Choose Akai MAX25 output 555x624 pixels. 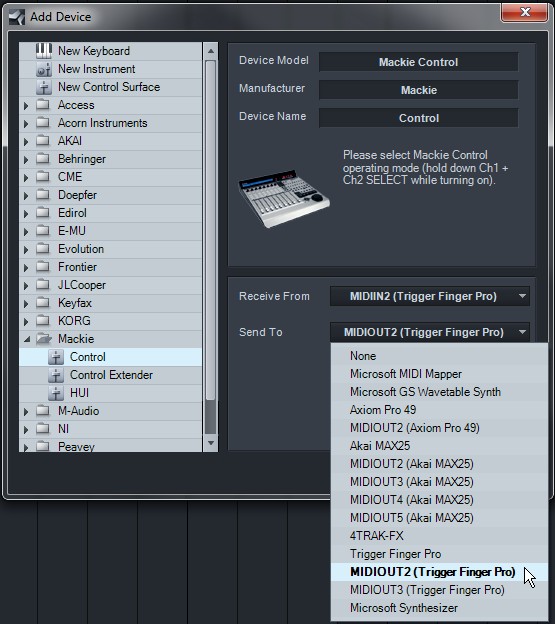click(439, 446)
